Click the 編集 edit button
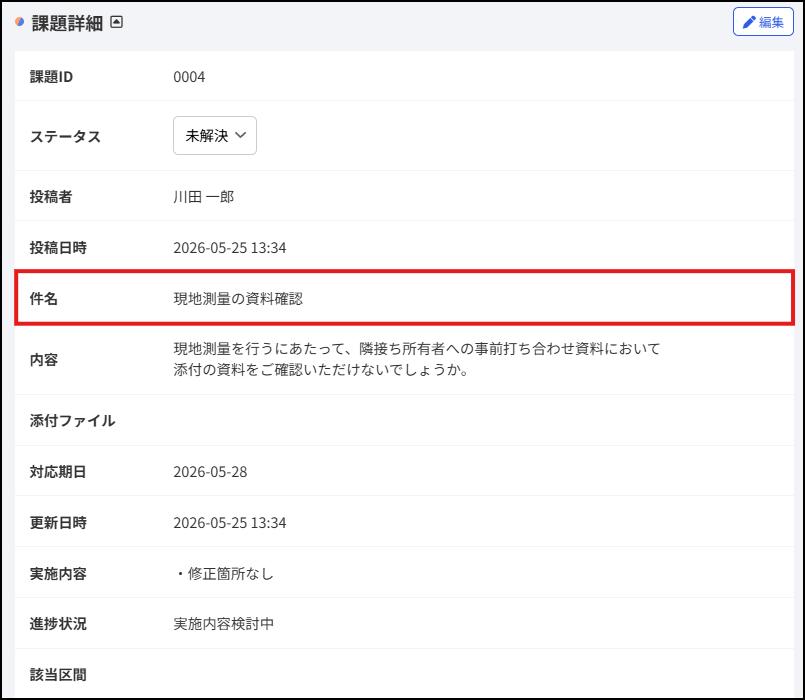805x700 pixels. click(763, 22)
